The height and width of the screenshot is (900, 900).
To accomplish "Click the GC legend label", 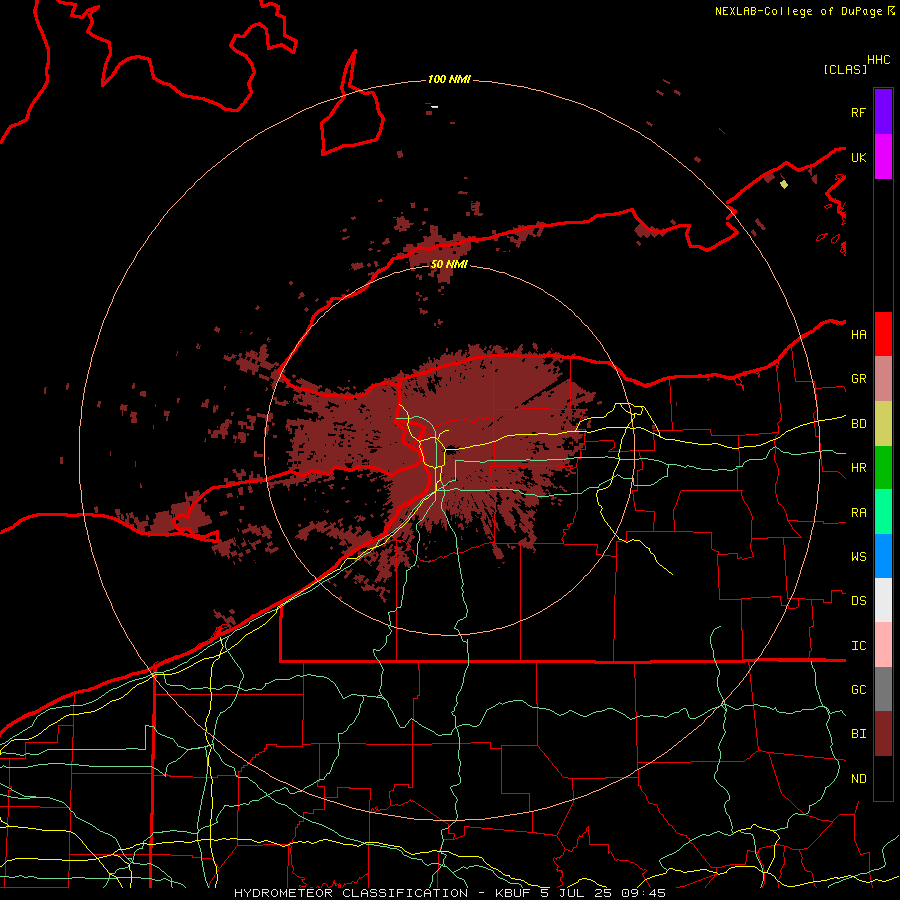I will pos(858,690).
